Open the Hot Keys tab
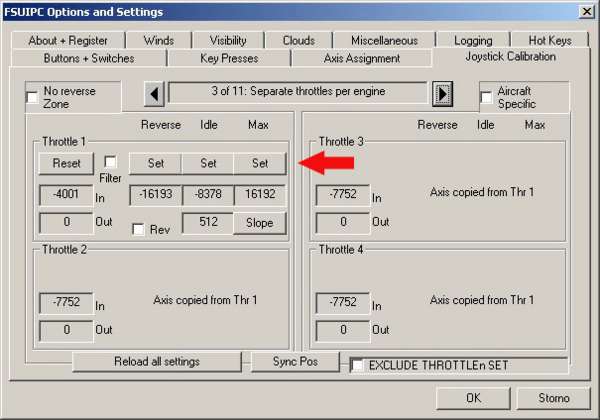The height and width of the screenshot is (420, 600). (550, 41)
